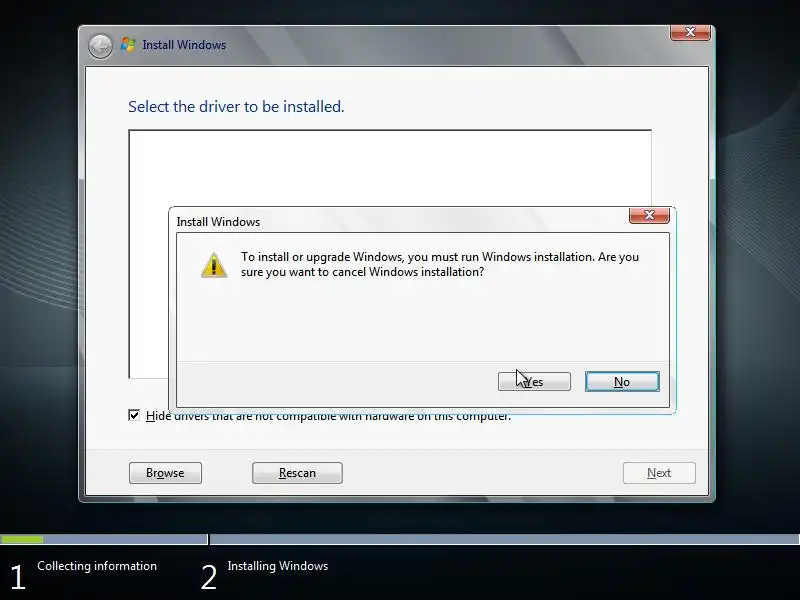Choose No to continue installation
This screenshot has height=600, width=800.
click(x=622, y=382)
